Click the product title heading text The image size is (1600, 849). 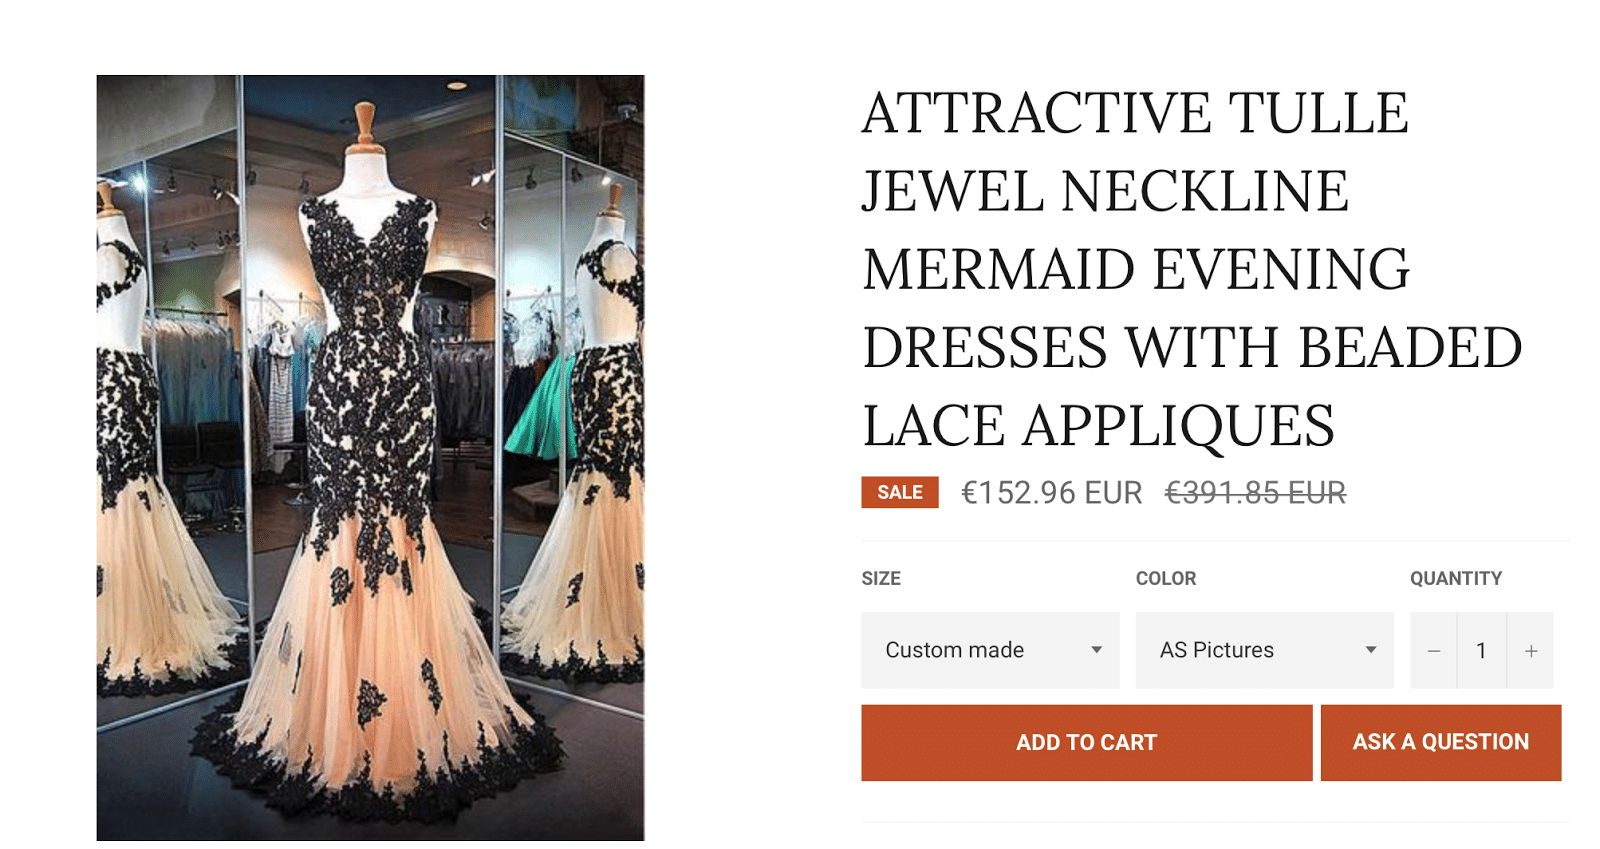[x=1192, y=269]
